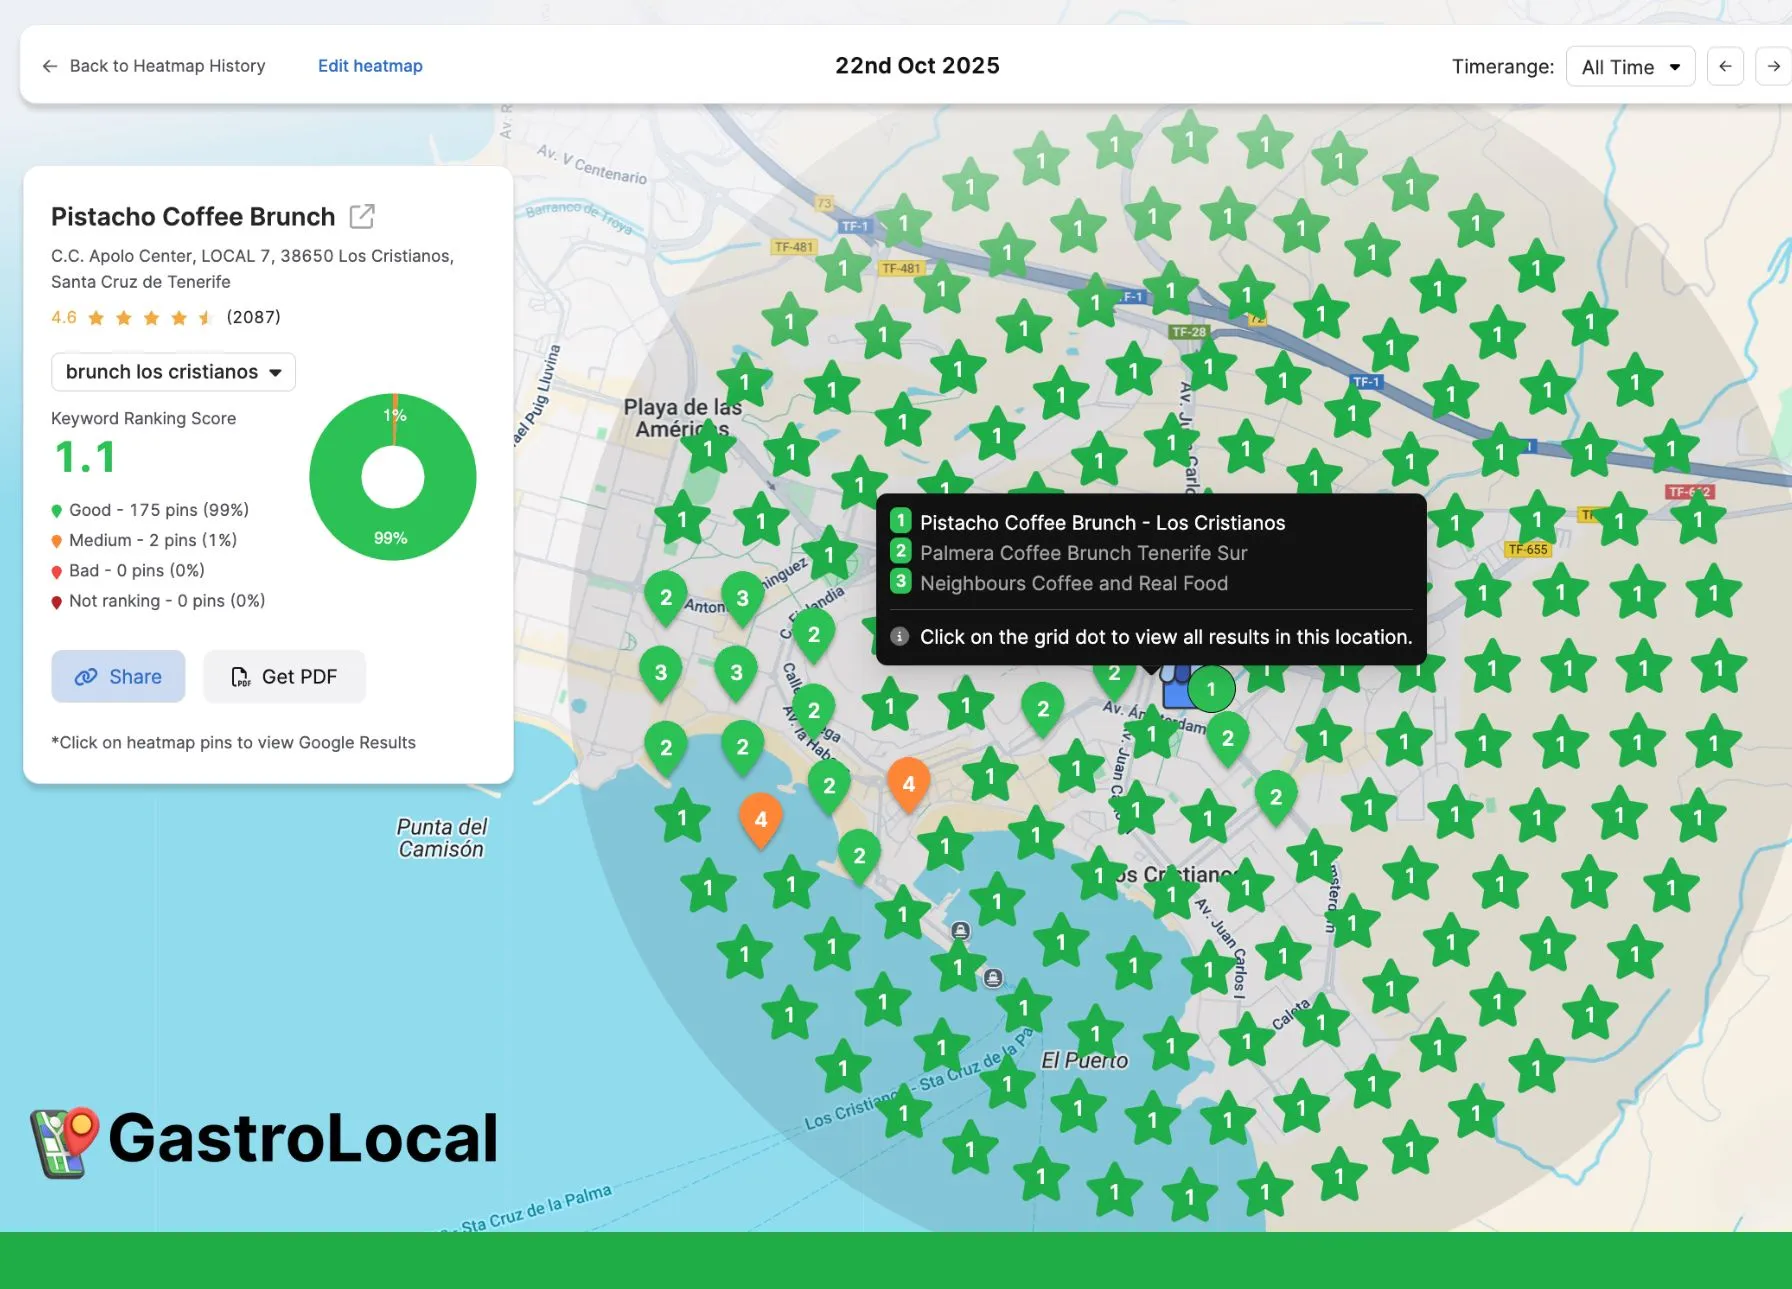Click the Pistacho Coffee Brunch title
1792x1289 pixels.
[x=193, y=216]
